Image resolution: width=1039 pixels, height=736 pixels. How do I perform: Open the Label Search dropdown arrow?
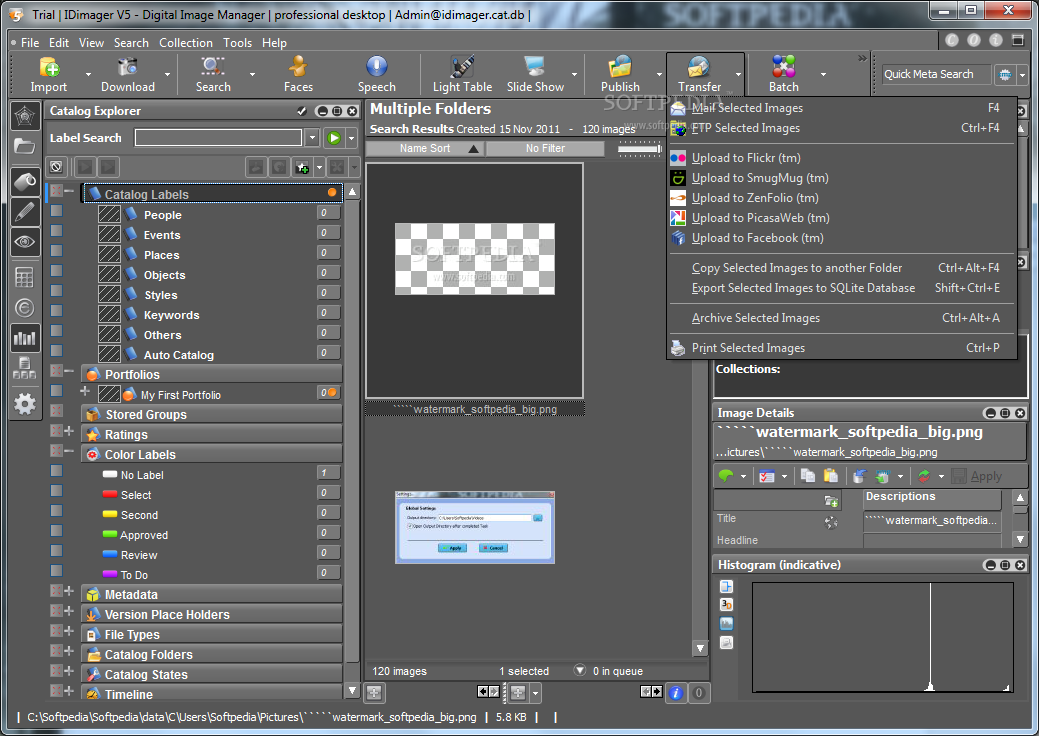(312, 138)
